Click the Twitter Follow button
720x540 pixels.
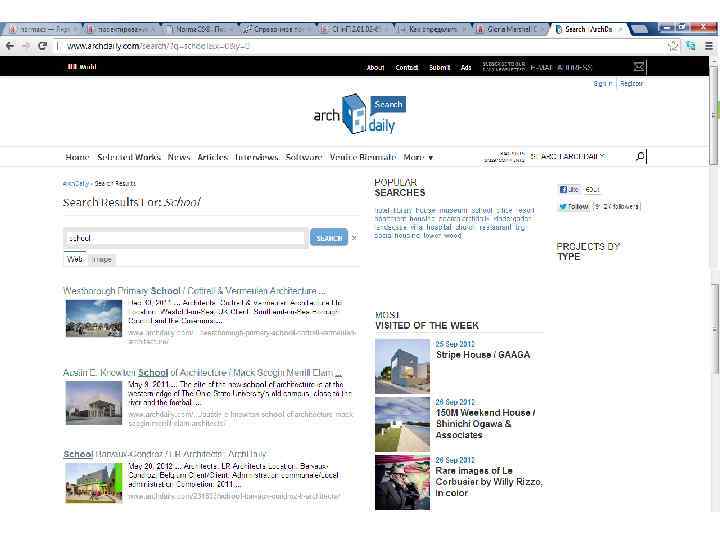(574, 207)
